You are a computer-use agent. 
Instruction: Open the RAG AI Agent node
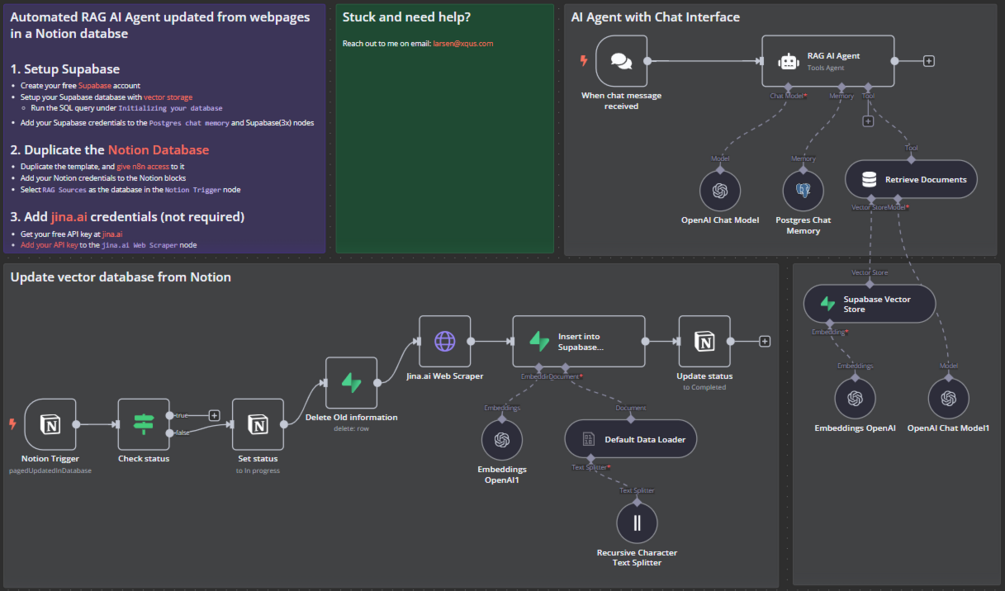pyautogui.click(x=827, y=61)
